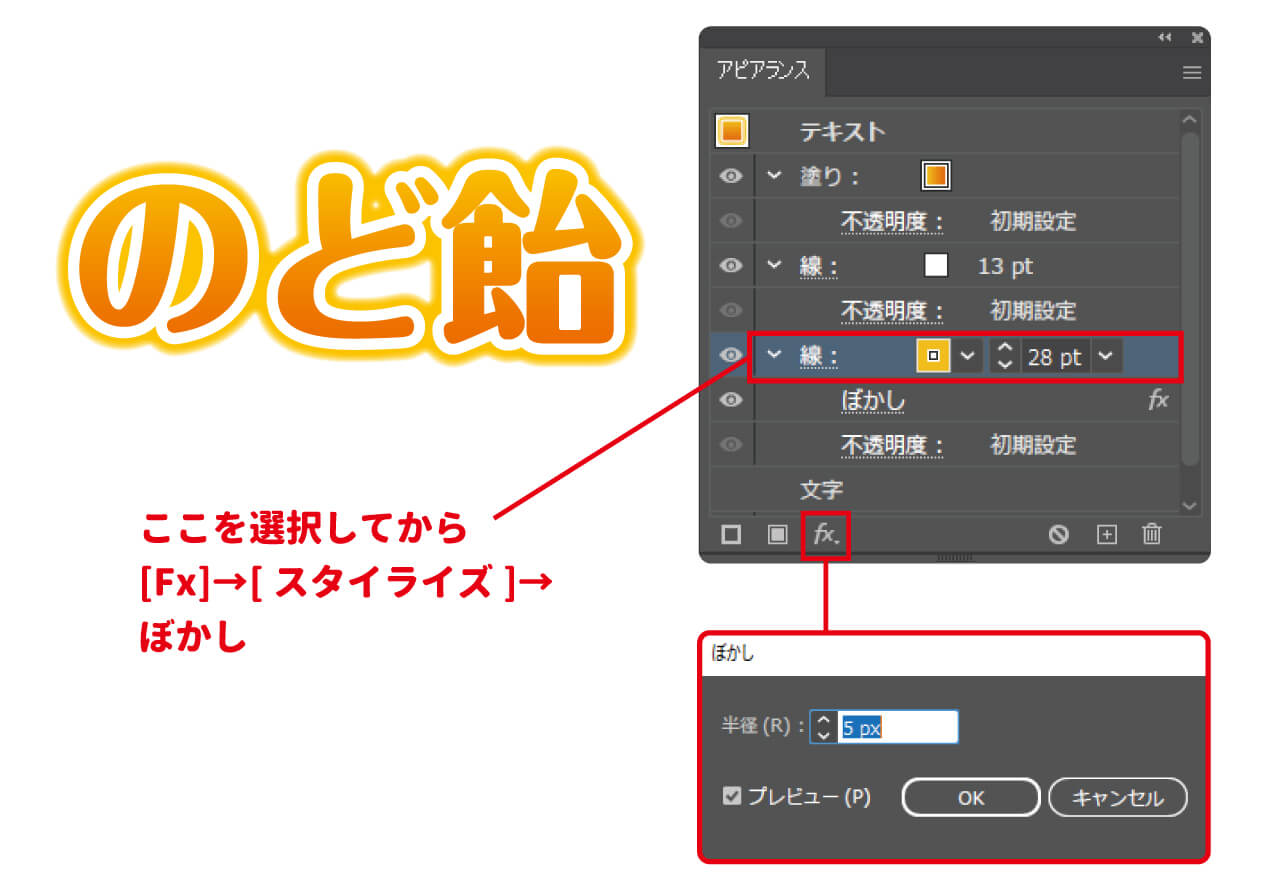Image resolution: width=1280 pixels, height=885 pixels.
Task: Click the ぼかし dialog title bar
Action: (954, 655)
